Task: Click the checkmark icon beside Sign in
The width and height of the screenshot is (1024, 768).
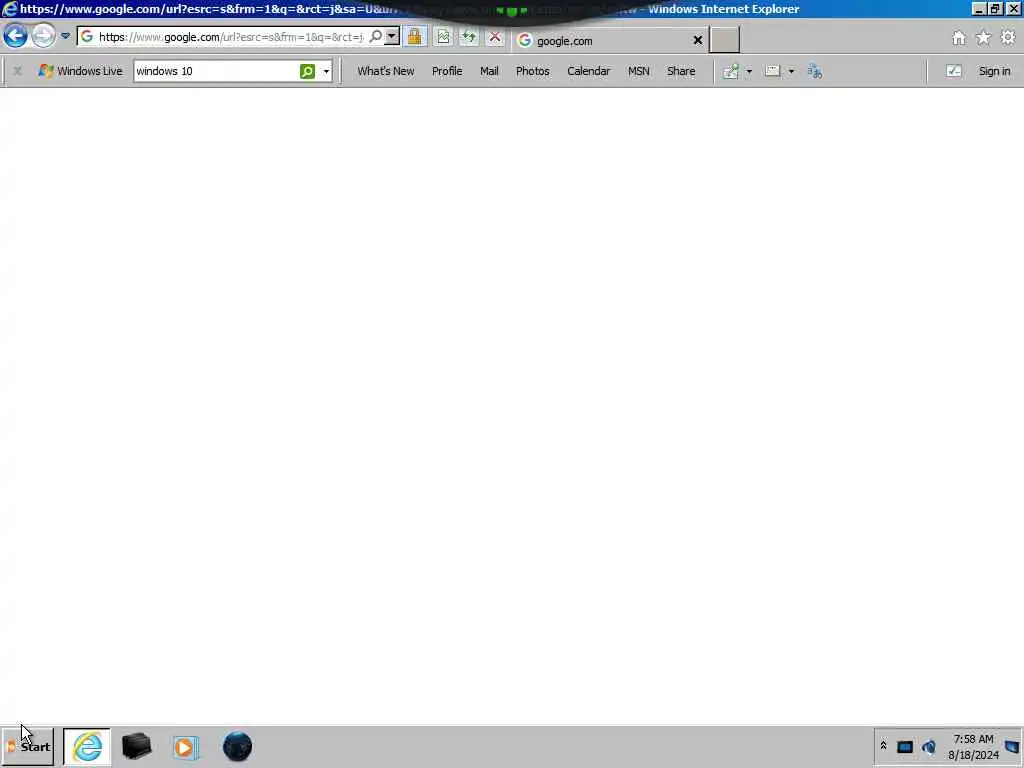Action: (x=953, y=71)
